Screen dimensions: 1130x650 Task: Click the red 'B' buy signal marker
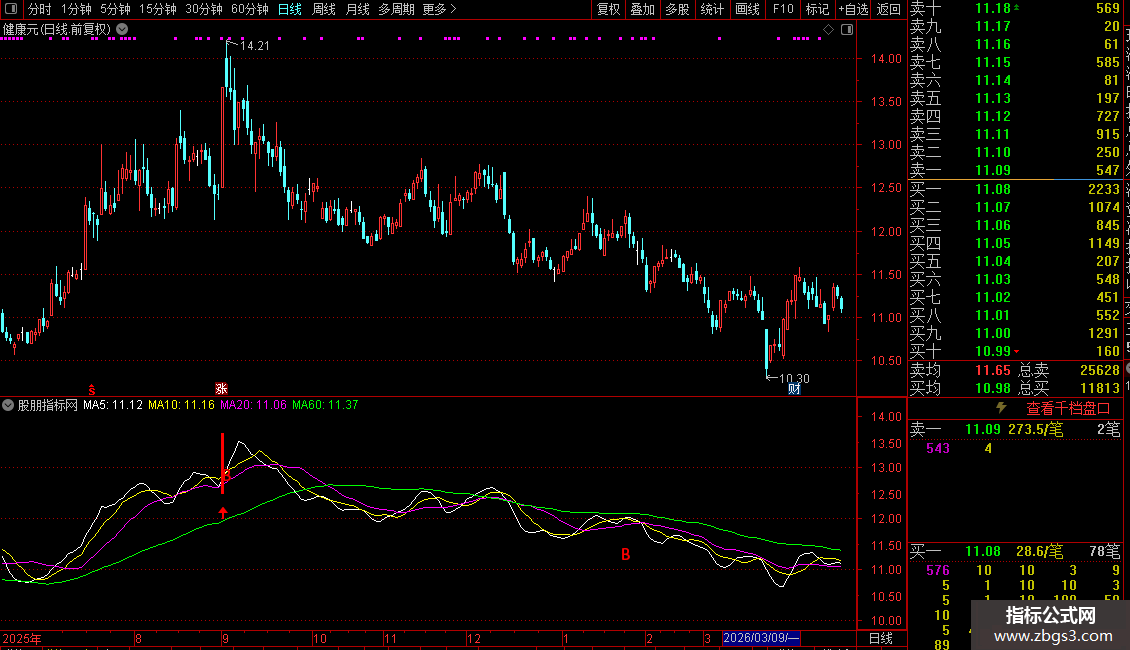click(625, 554)
